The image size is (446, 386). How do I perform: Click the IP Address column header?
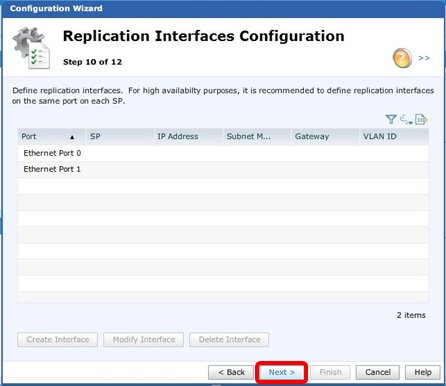(189, 136)
